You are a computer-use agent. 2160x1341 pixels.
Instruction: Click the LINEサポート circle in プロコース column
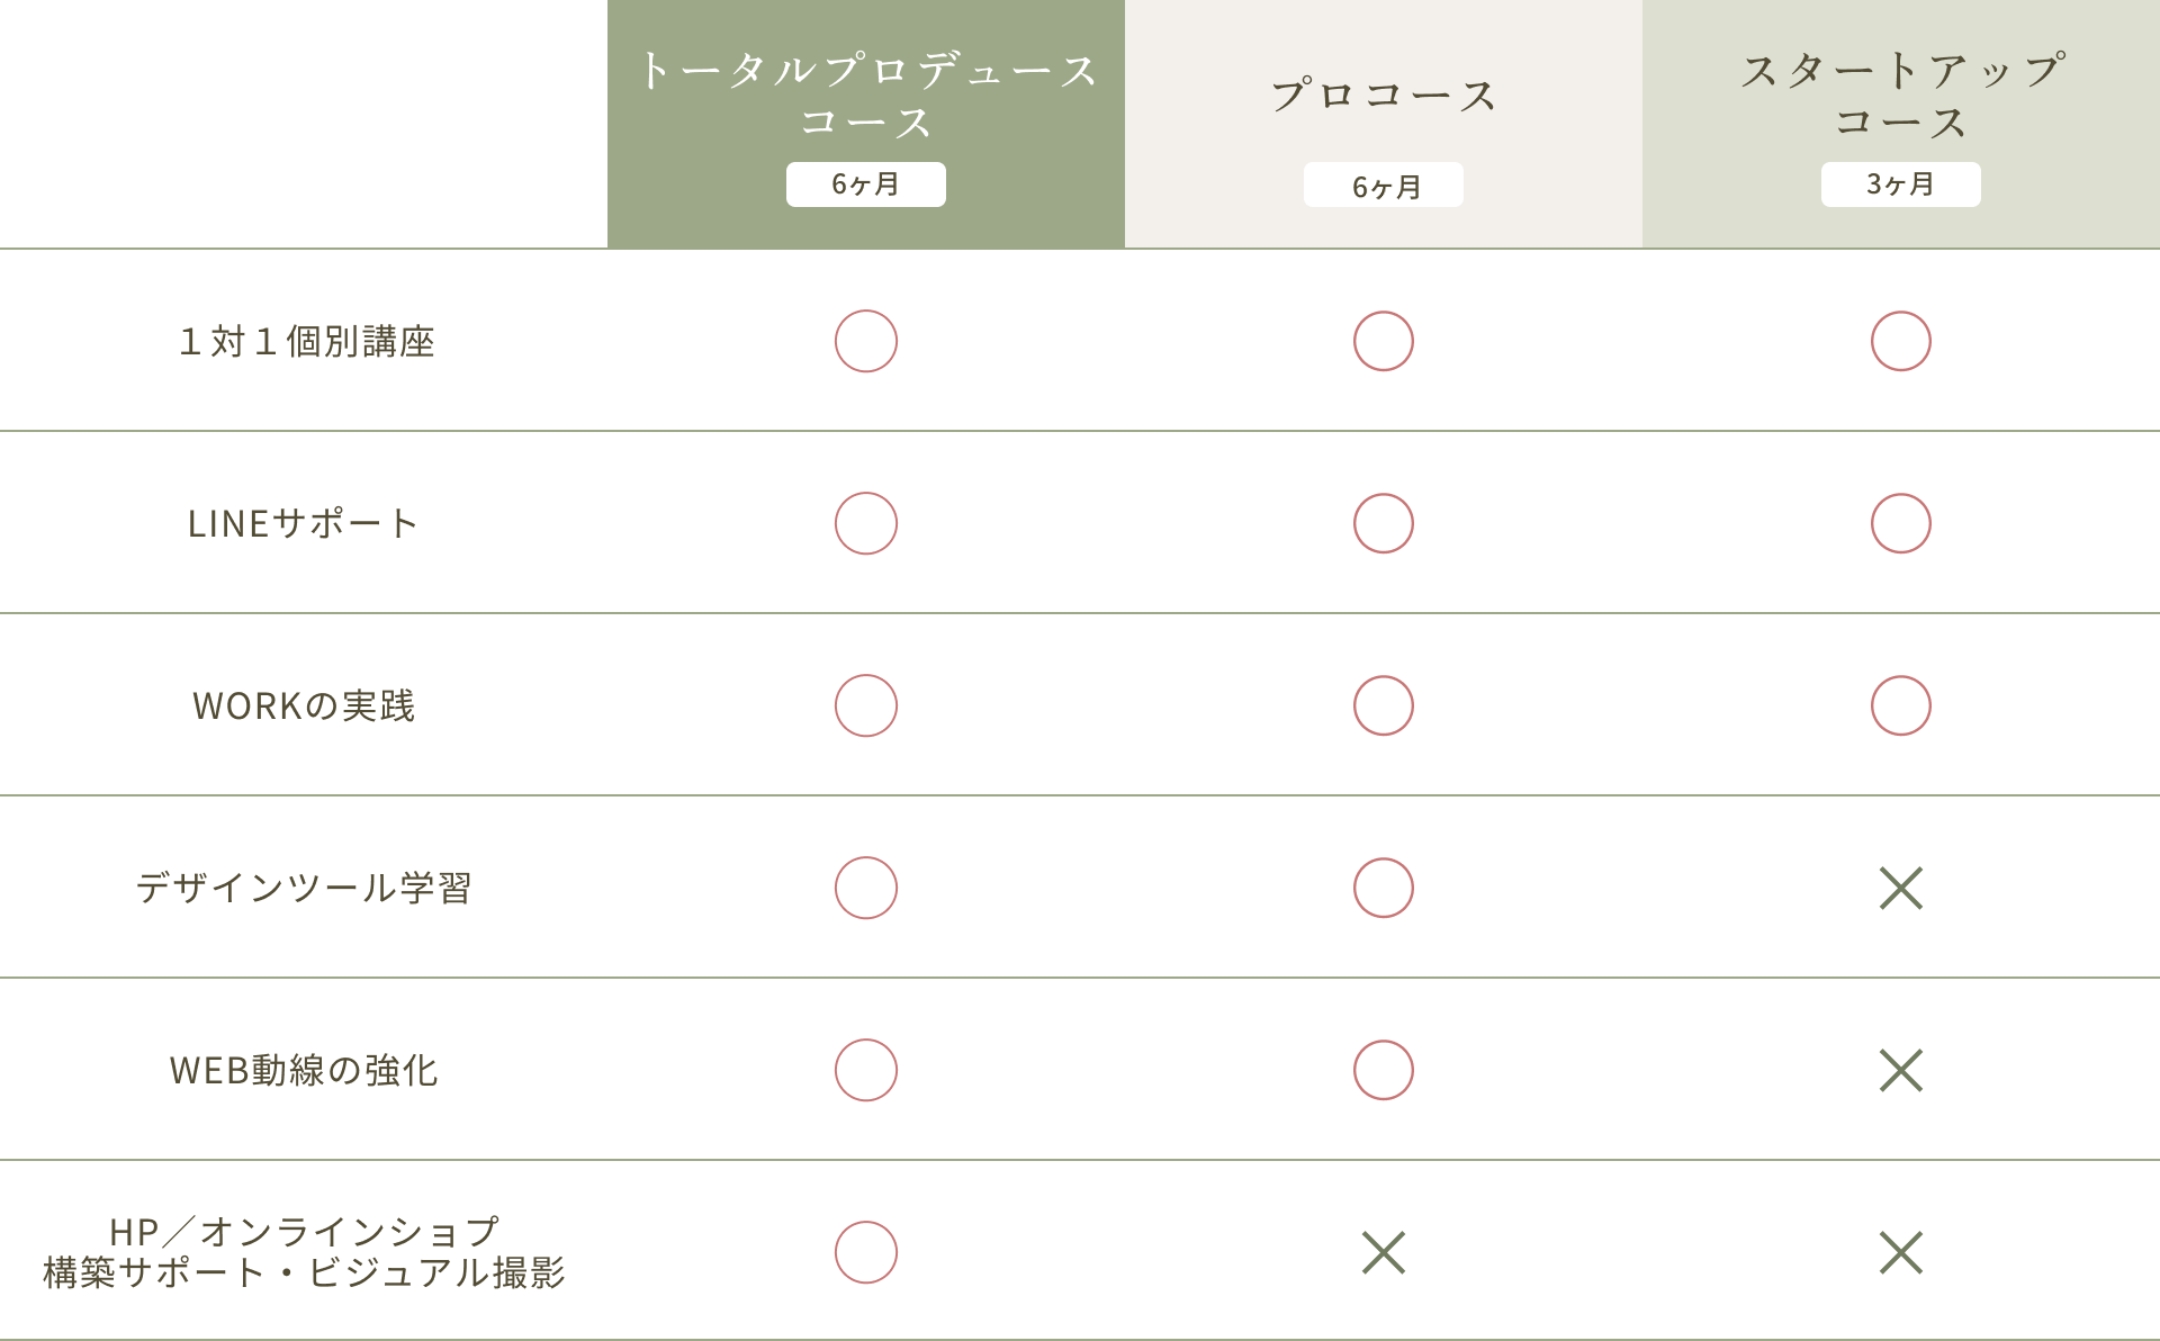click(x=1383, y=523)
